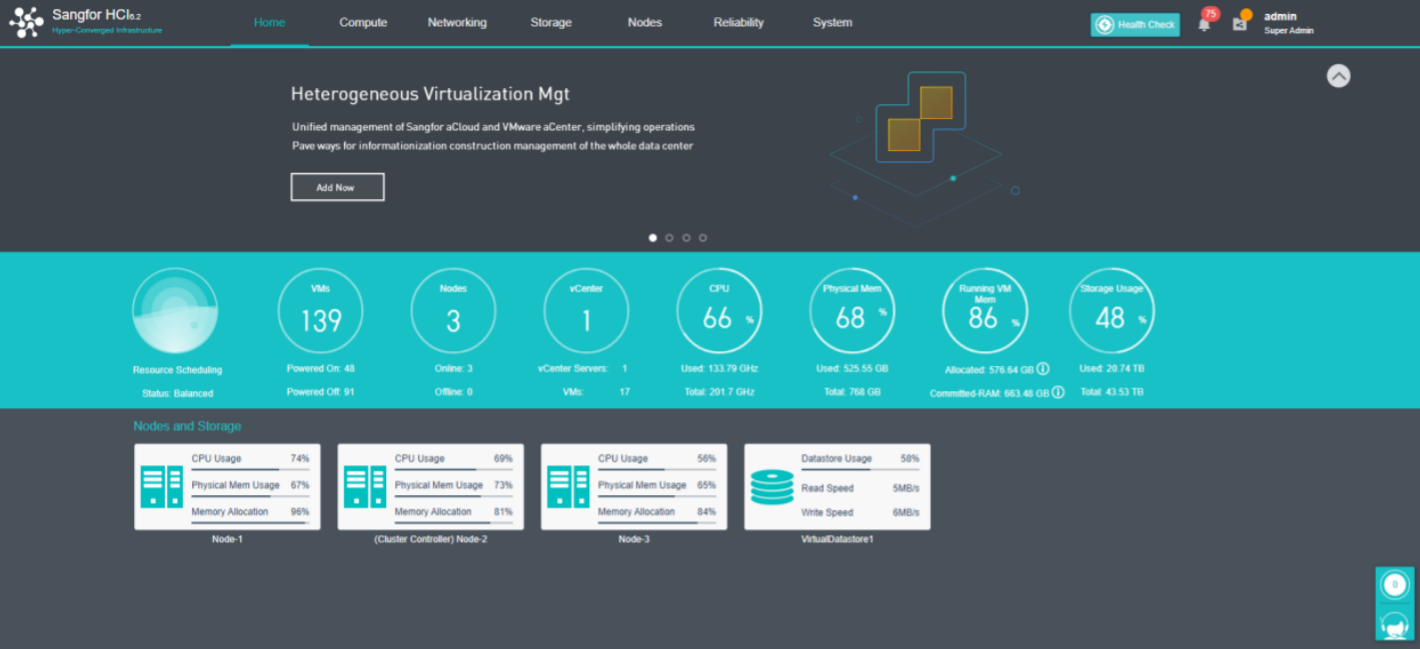Select the second banner carousel dot
The height and width of the screenshot is (649, 1420).
pyautogui.click(x=669, y=238)
